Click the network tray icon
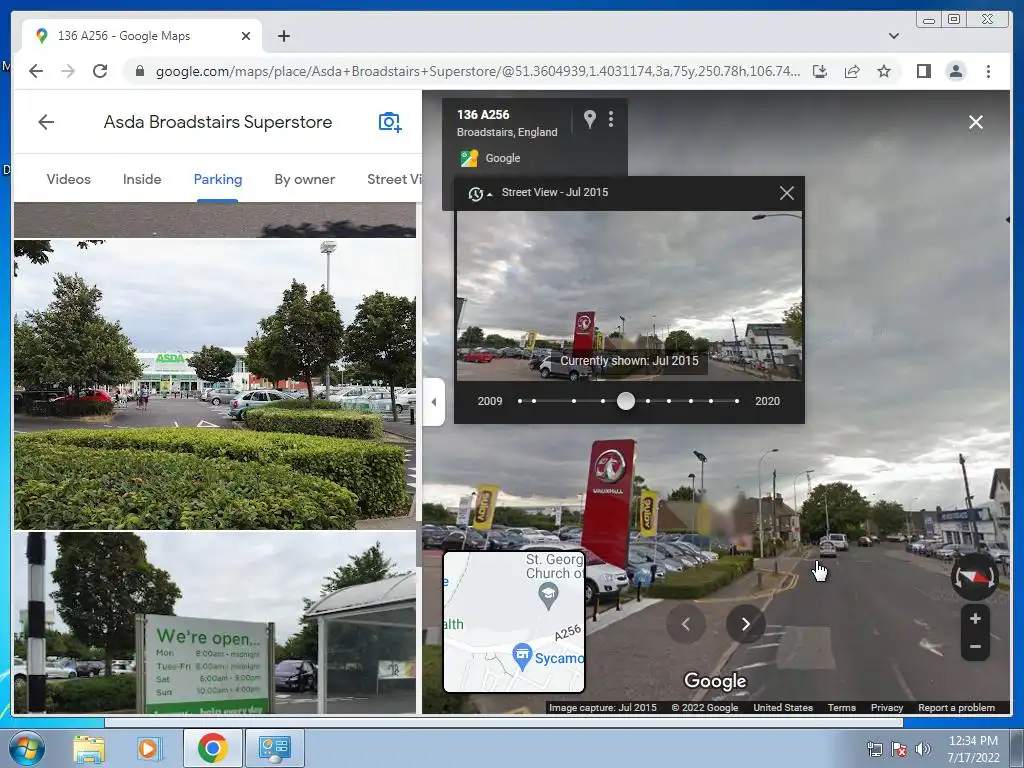 pos(874,749)
